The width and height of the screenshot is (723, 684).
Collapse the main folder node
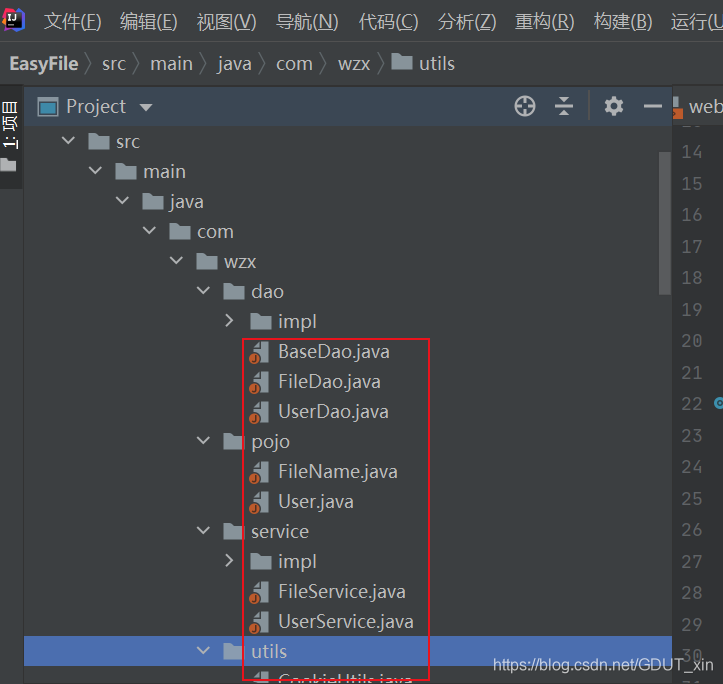point(95,170)
